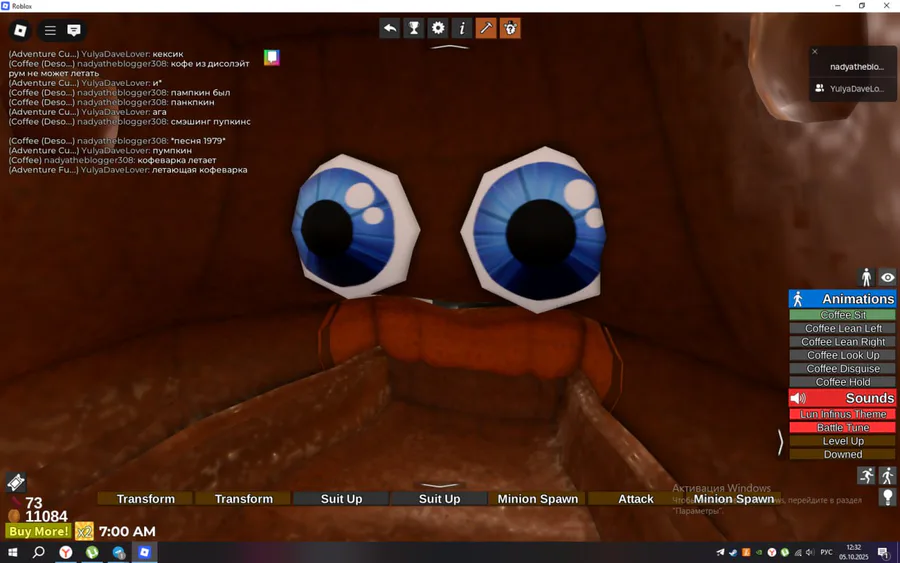Play the Level Up sound

[843, 441]
